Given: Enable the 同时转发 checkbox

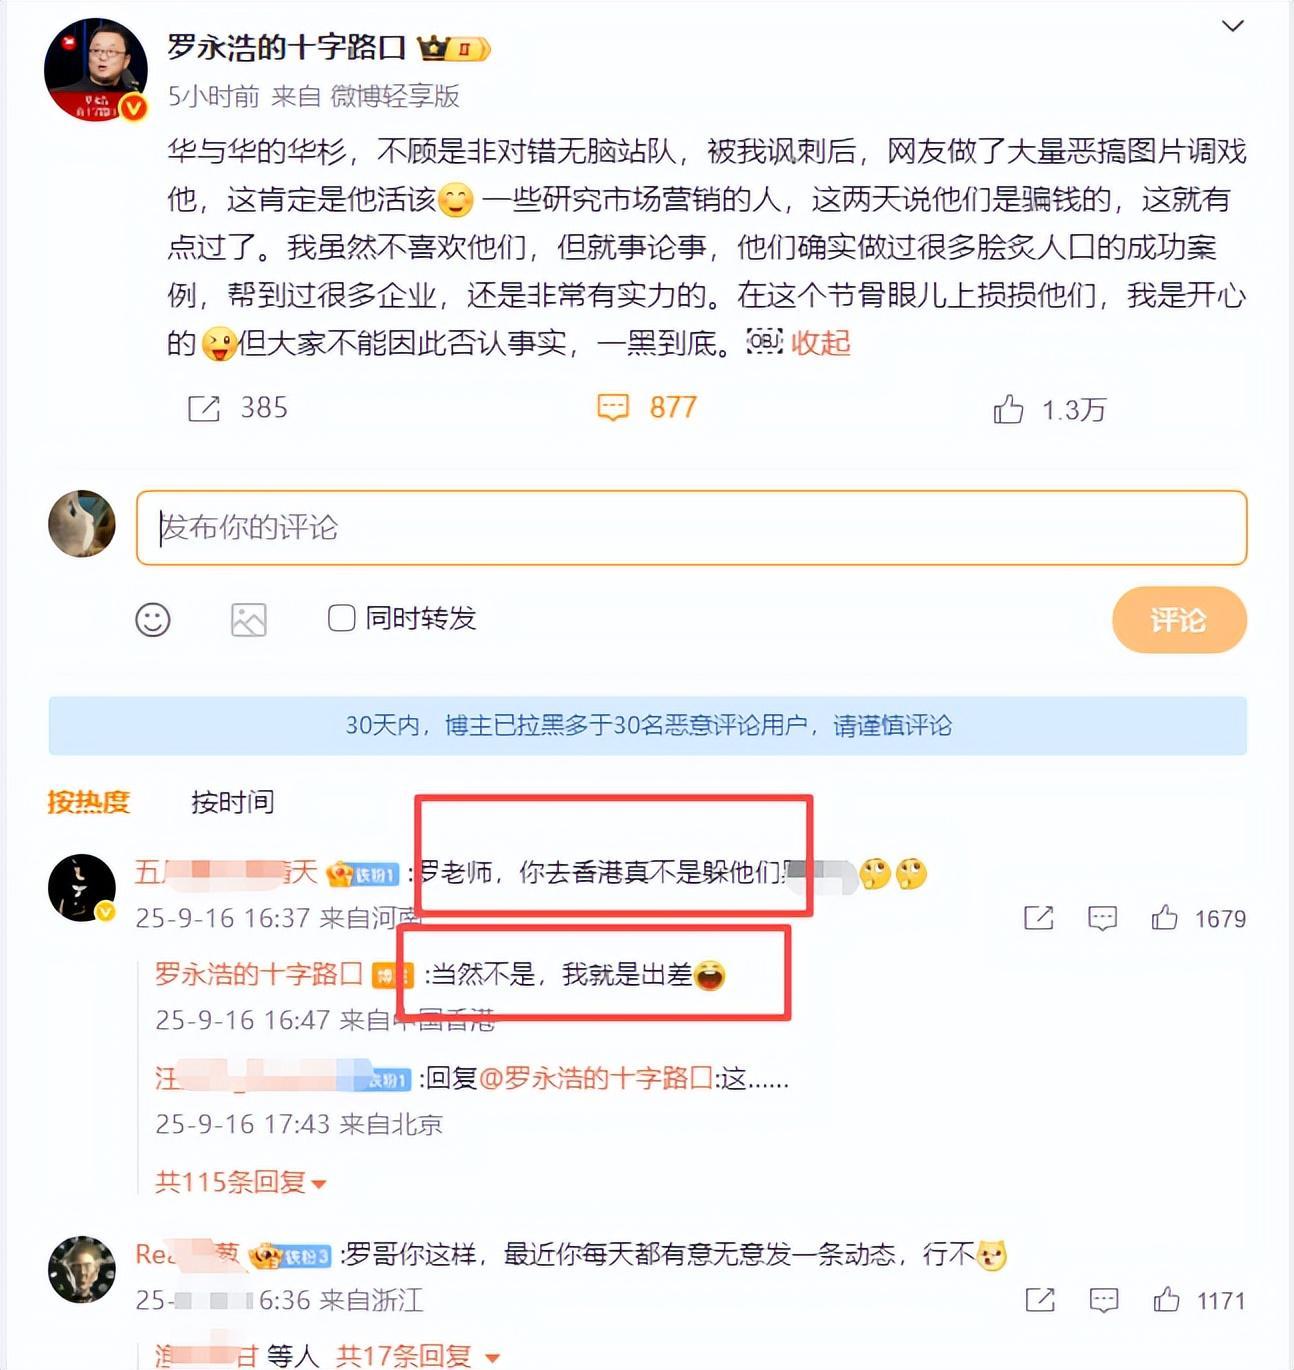Looking at the screenshot, I should [342, 618].
